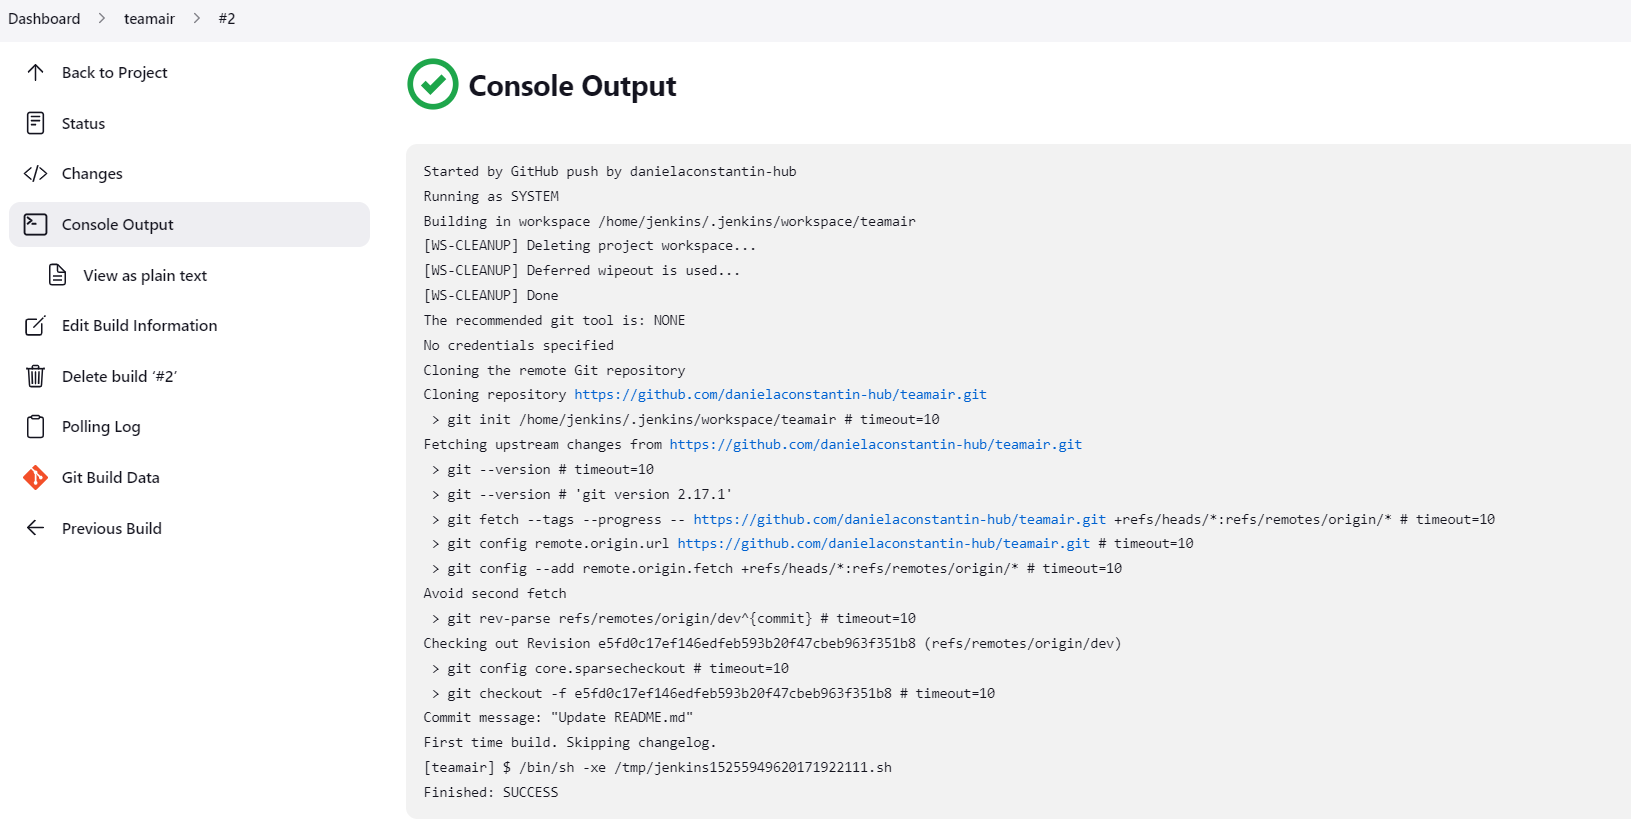The width and height of the screenshot is (1631, 824).
Task: Click the highlighted Console Output sidebar entry
Action: [117, 224]
